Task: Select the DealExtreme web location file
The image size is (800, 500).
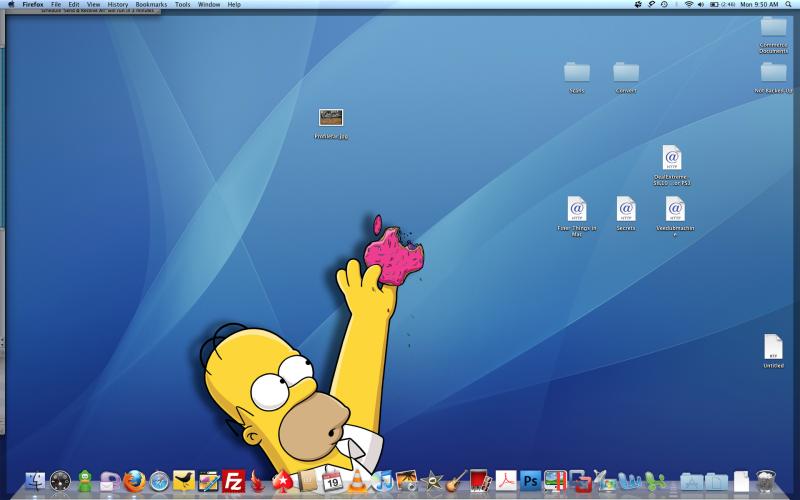Action: pyautogui.click(x=672, y=158)
